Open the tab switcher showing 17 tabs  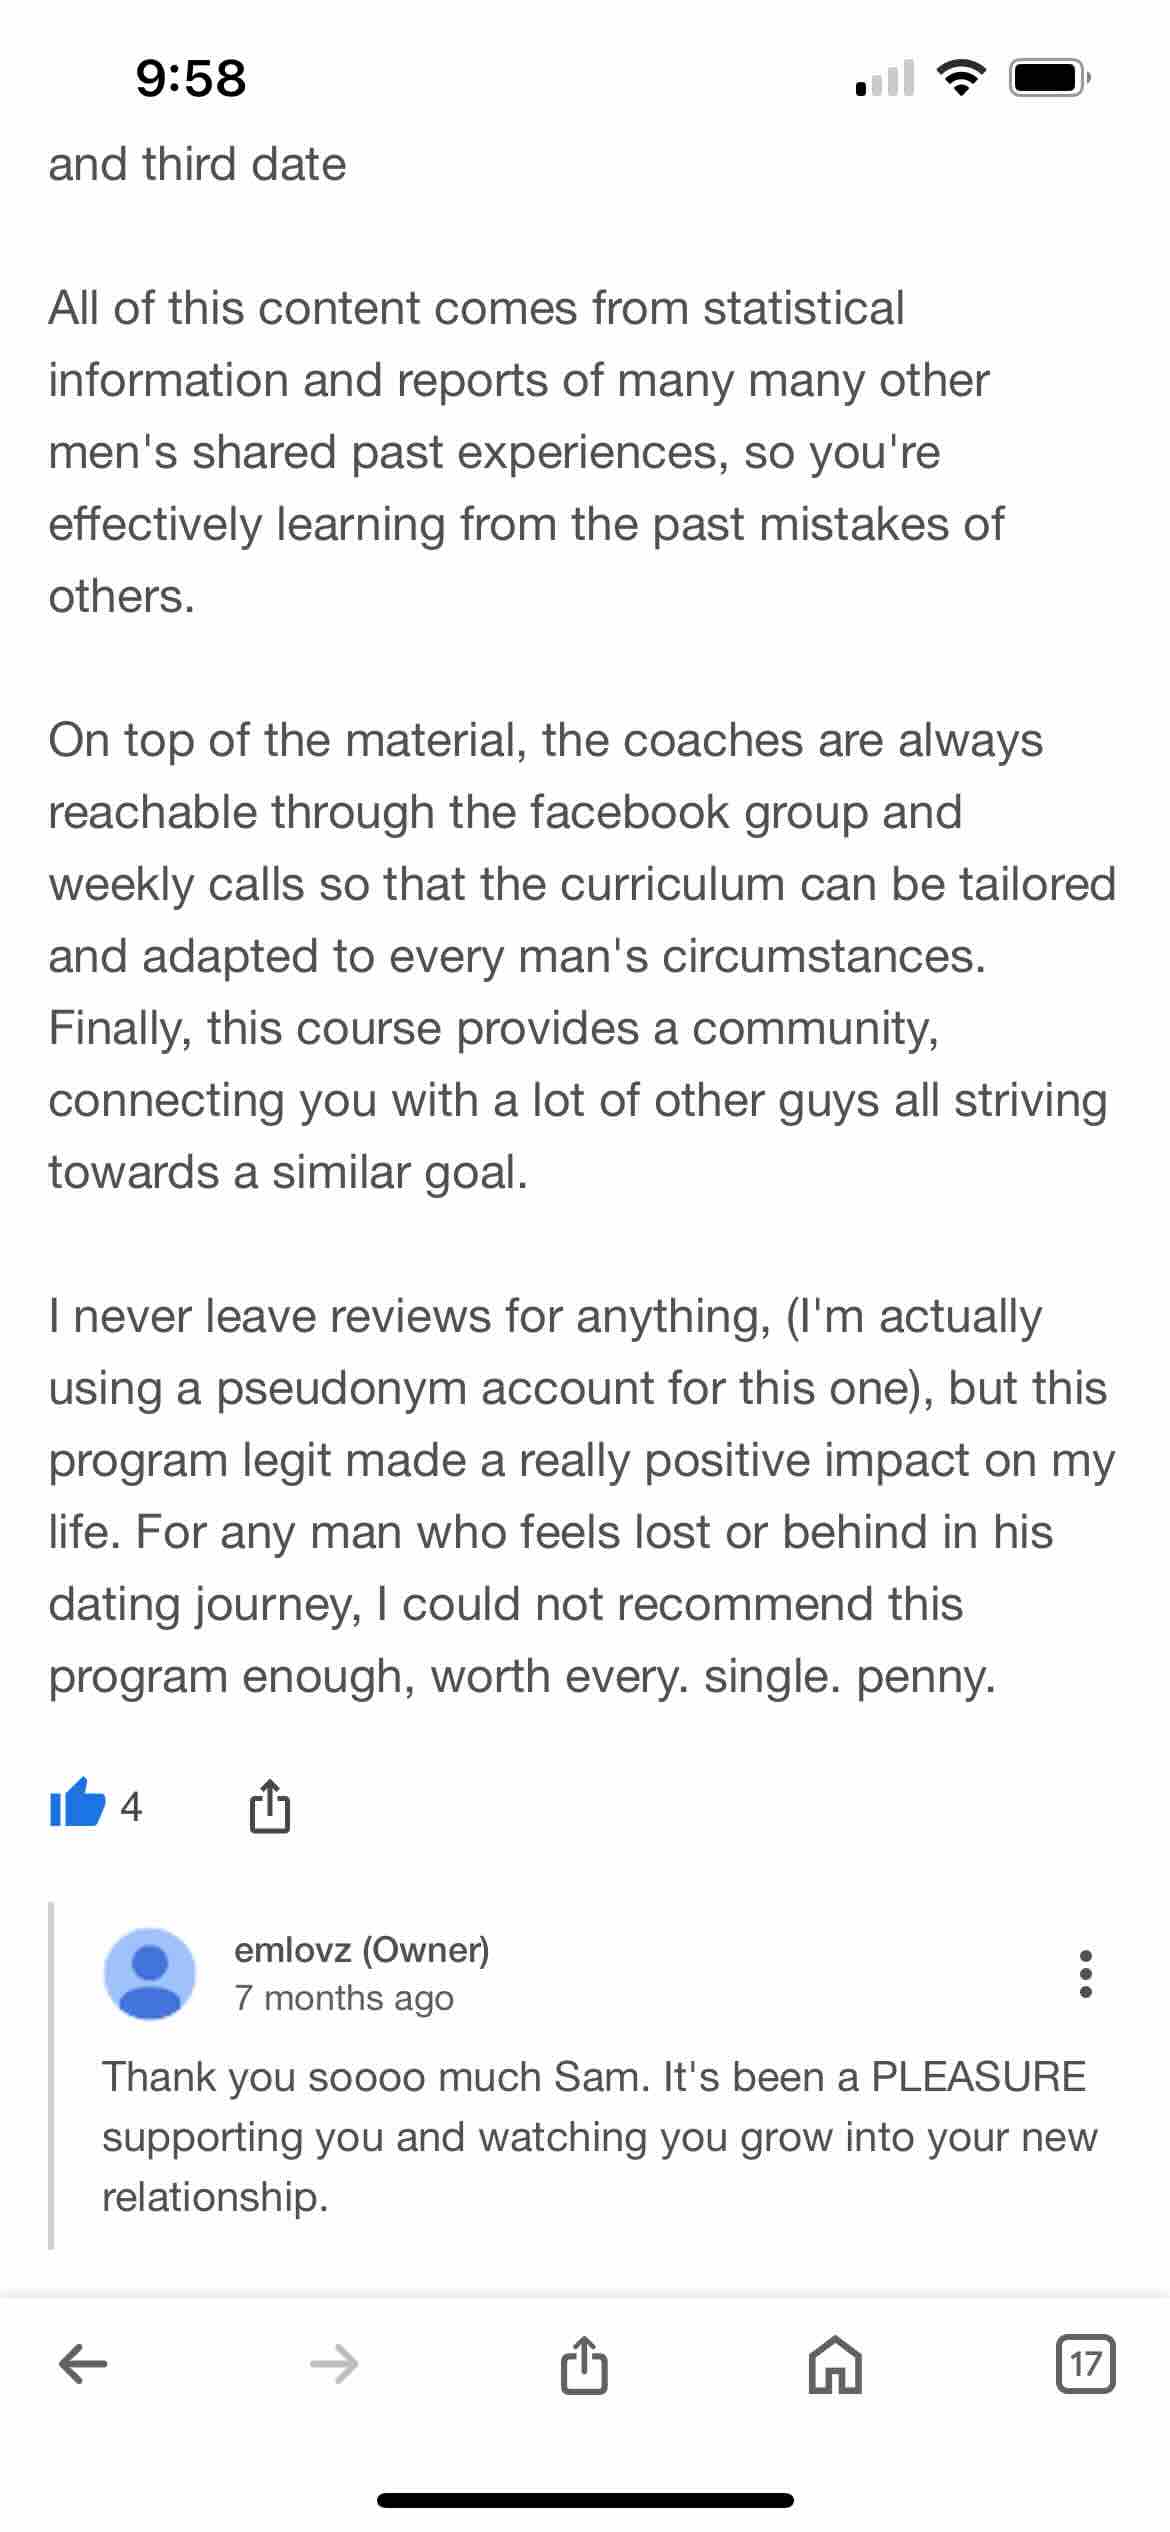pos(1086,2364)
